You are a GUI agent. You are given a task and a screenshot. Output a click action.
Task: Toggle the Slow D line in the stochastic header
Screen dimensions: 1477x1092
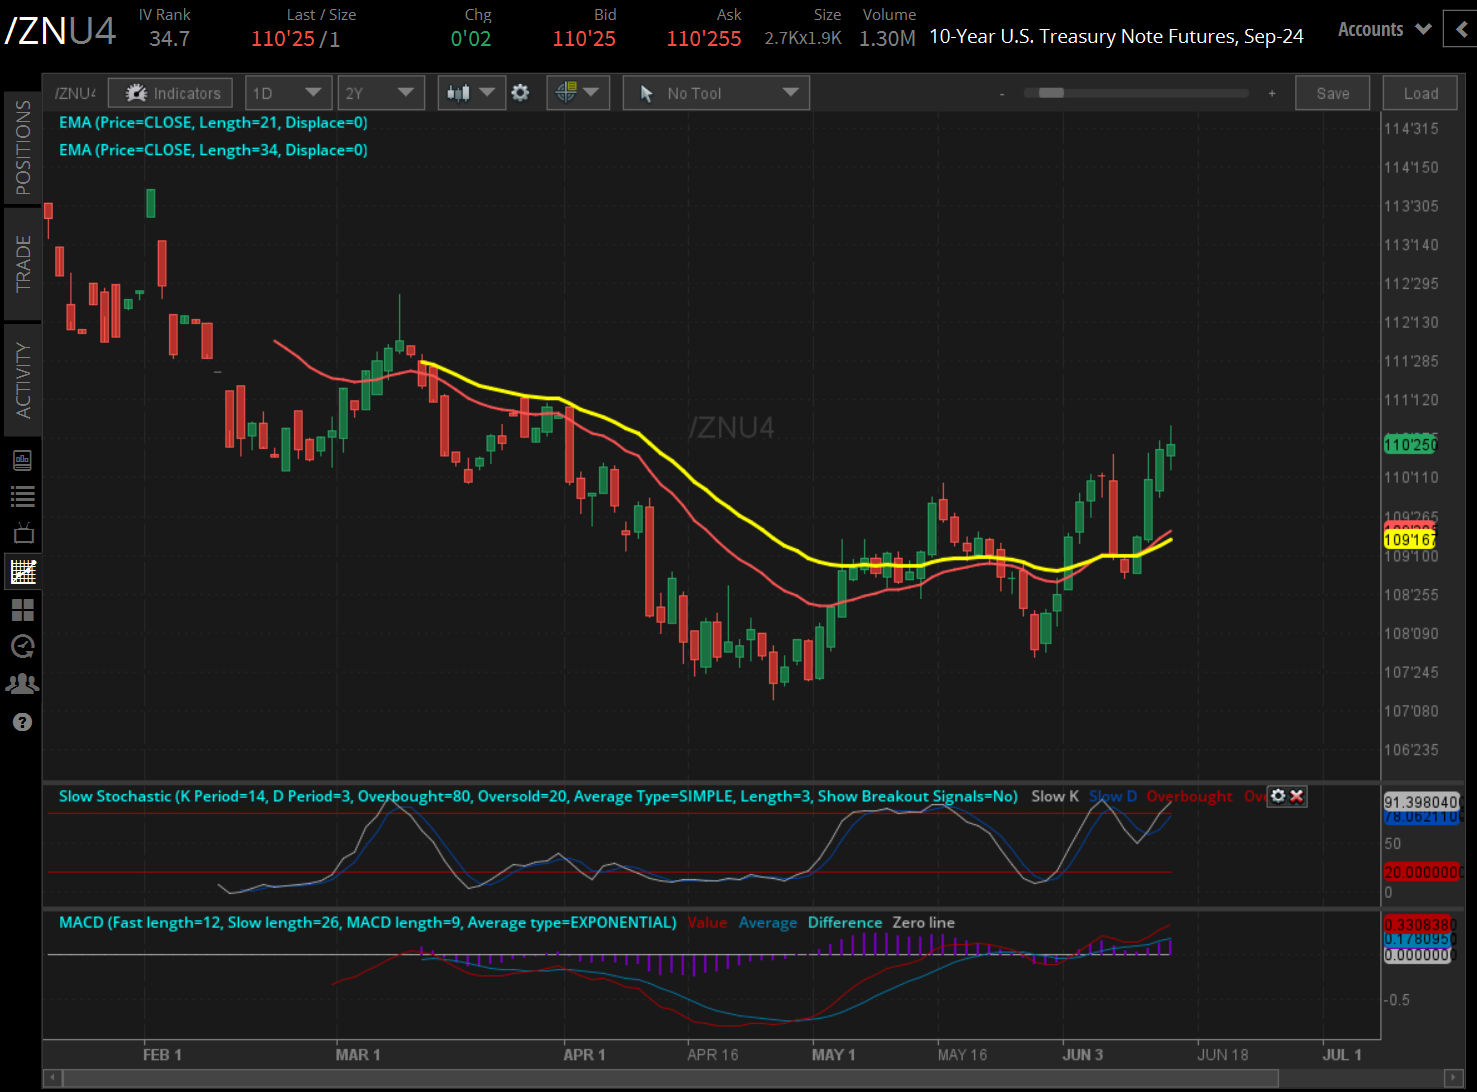(x=1113, y=796)
